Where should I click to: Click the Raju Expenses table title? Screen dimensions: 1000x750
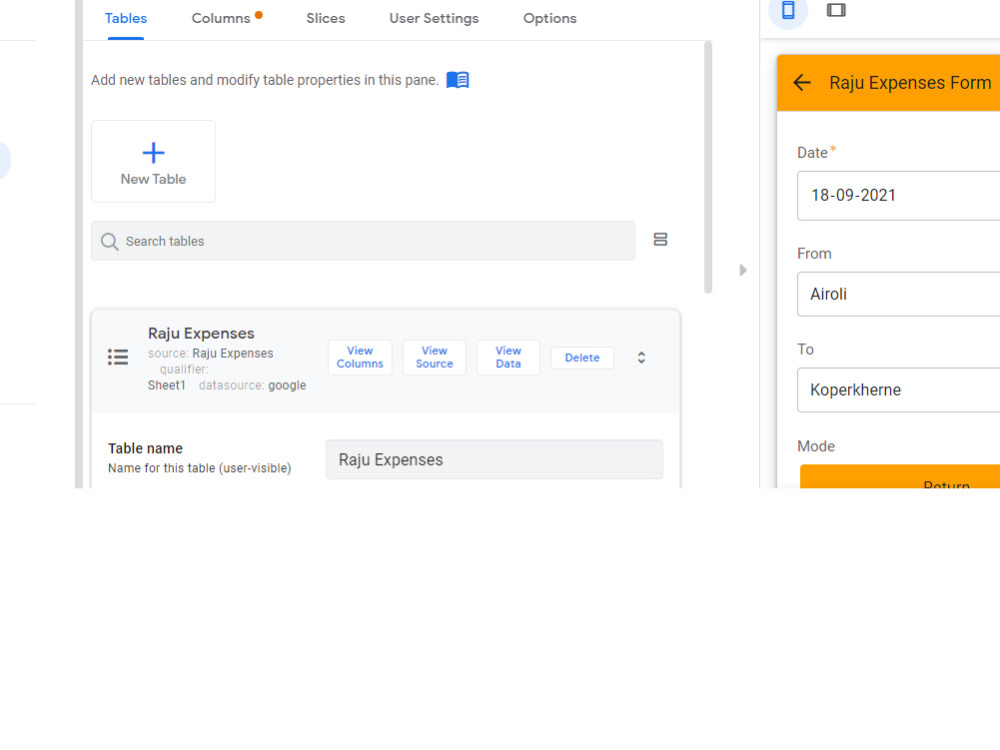tap(201, 333)
